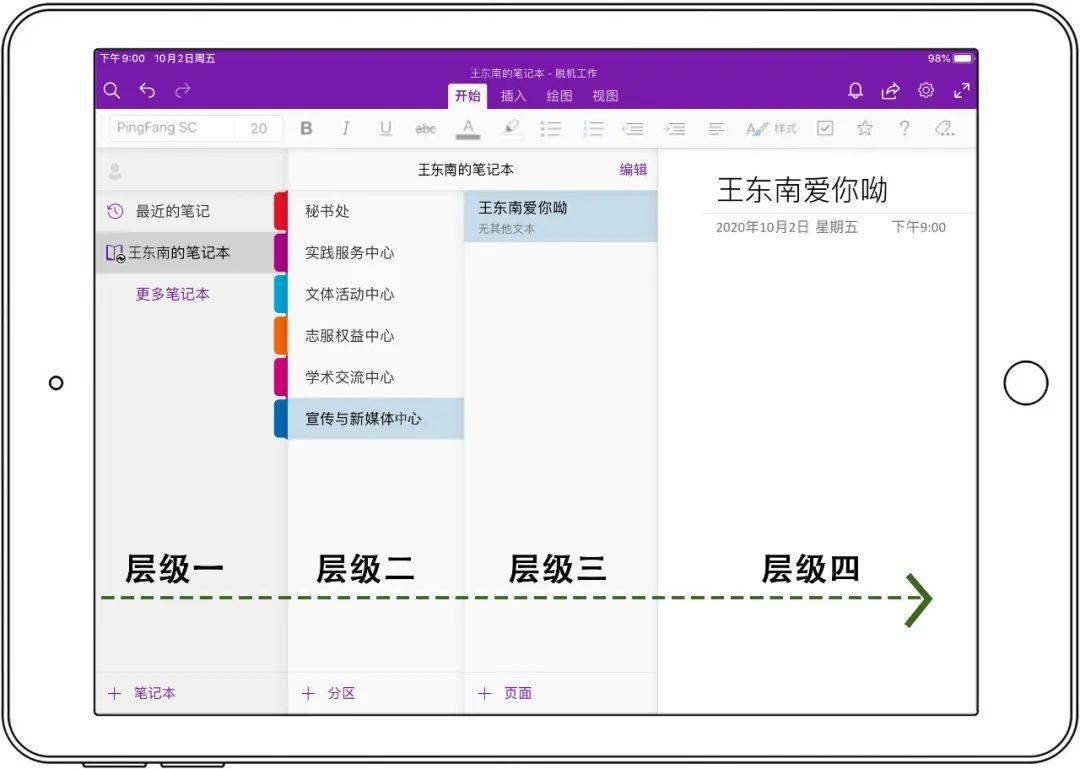Tap the 编辑 button
The height and width of the screenshot is (769, 1080).
coord(633,170)
